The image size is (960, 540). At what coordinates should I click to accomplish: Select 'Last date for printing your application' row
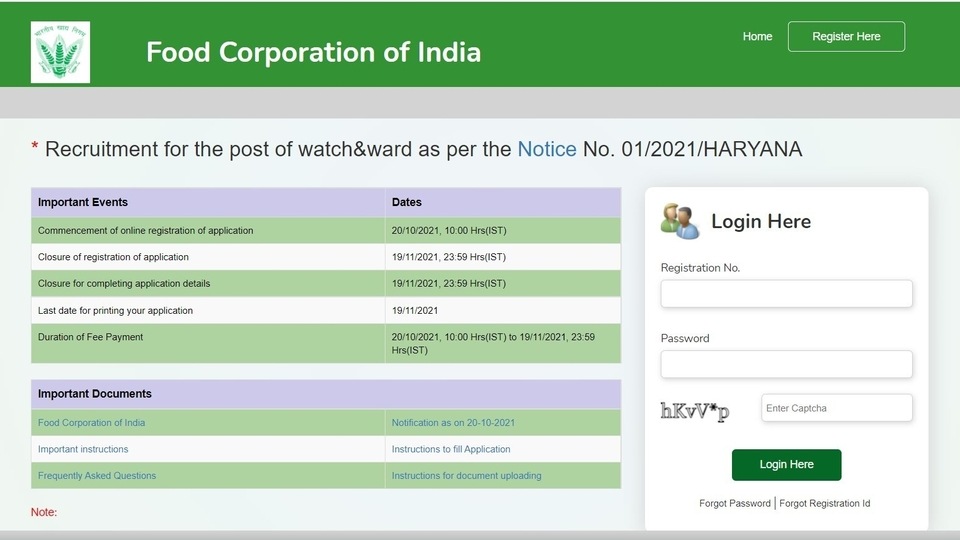click(x=326, y=310)
